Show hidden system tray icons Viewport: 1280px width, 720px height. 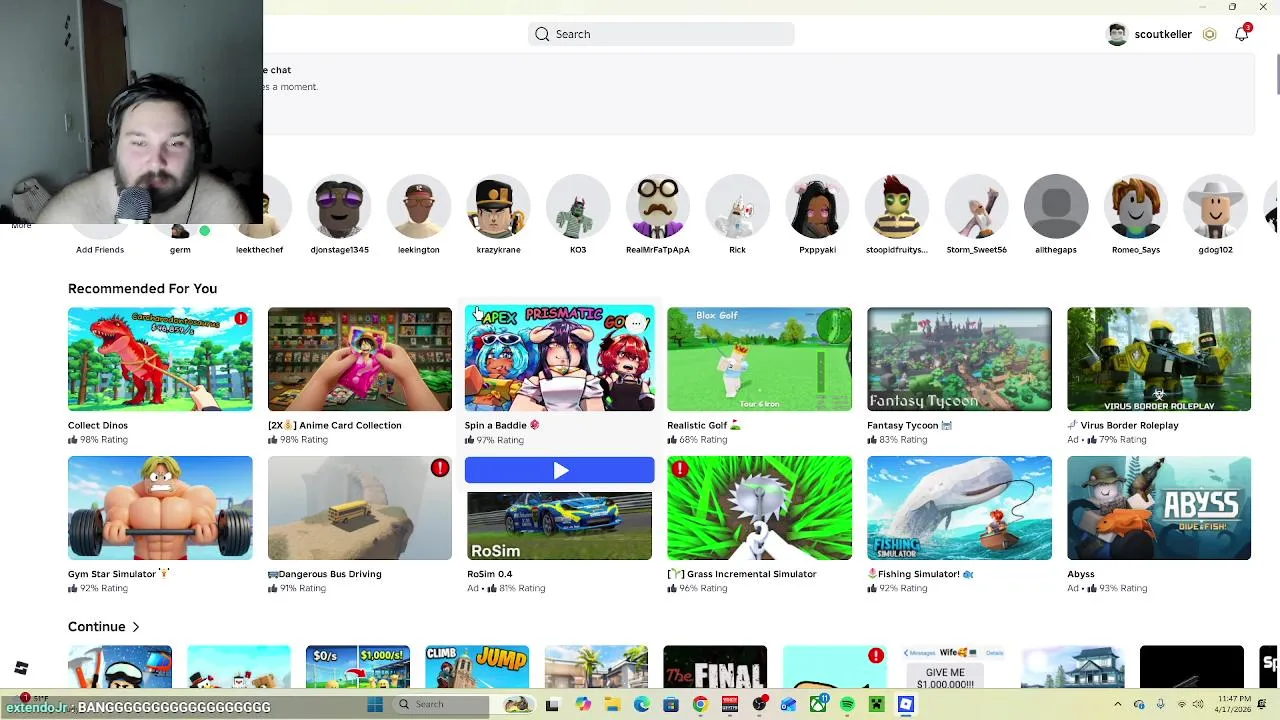pos(1117,705)
